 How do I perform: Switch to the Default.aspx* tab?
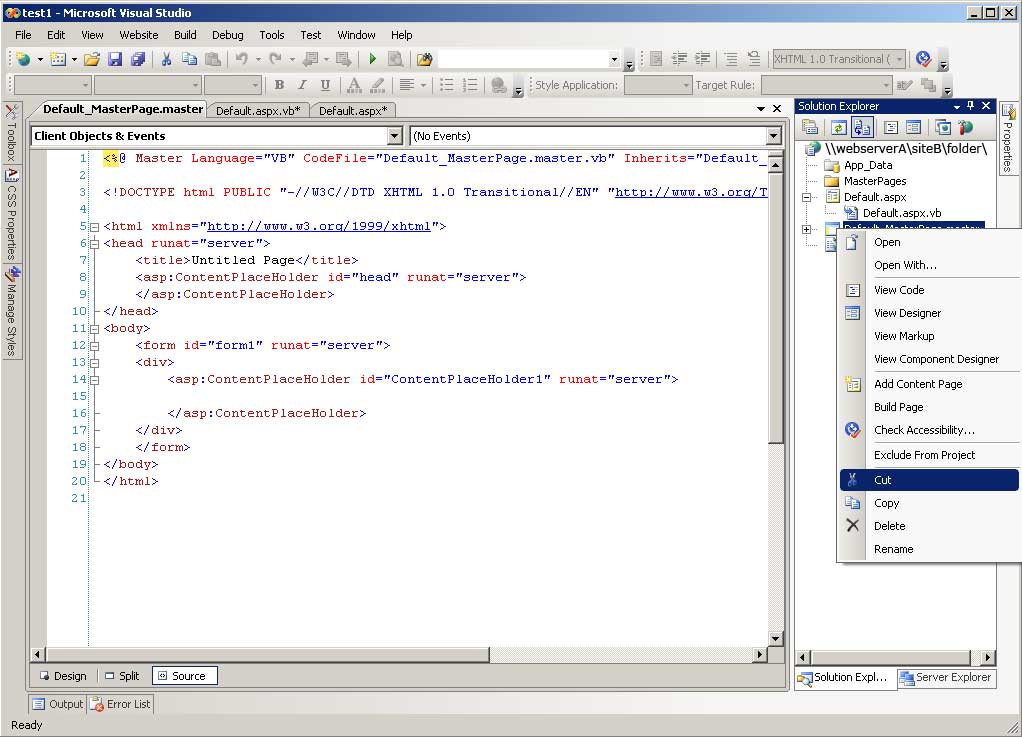(x=353, y=111)
